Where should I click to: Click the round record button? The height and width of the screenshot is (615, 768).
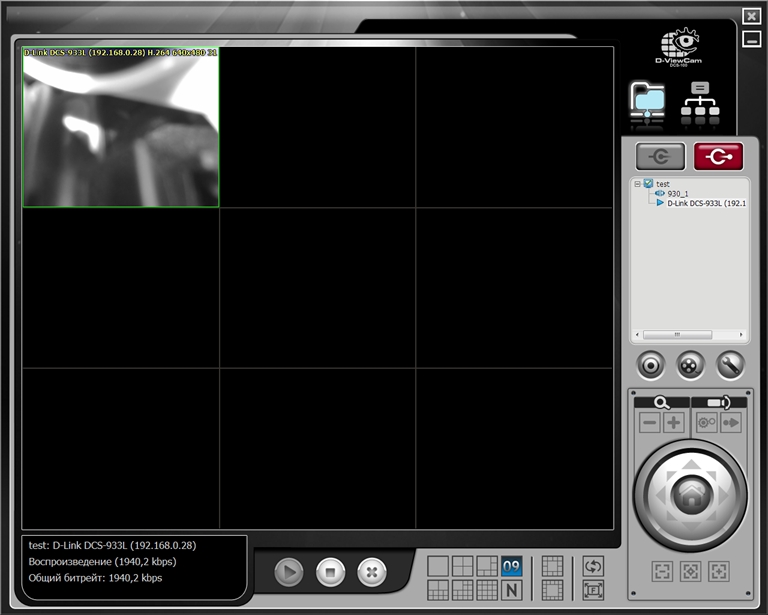click(x=651, y=365)
